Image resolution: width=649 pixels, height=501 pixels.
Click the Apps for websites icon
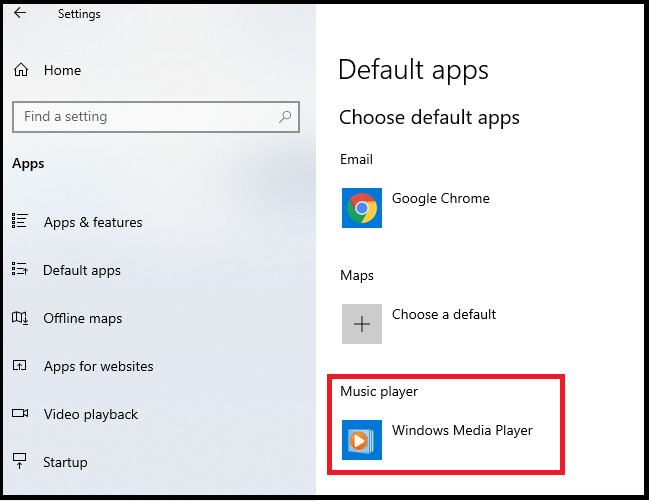[19, 365]
